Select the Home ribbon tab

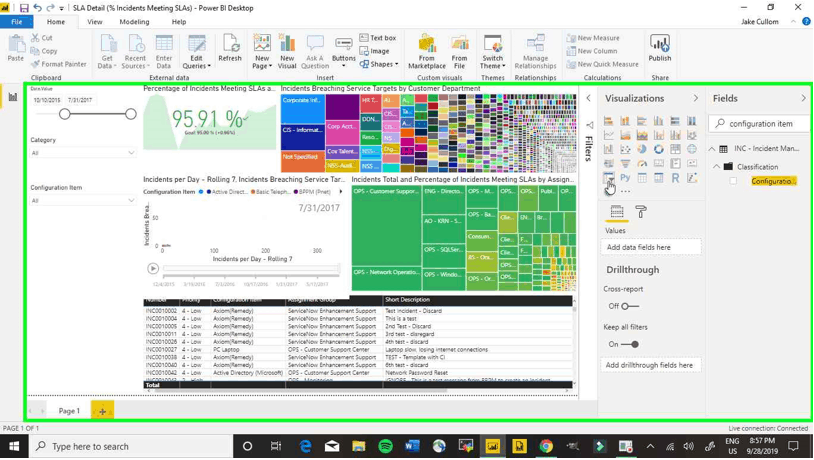[x=56, y=22]
